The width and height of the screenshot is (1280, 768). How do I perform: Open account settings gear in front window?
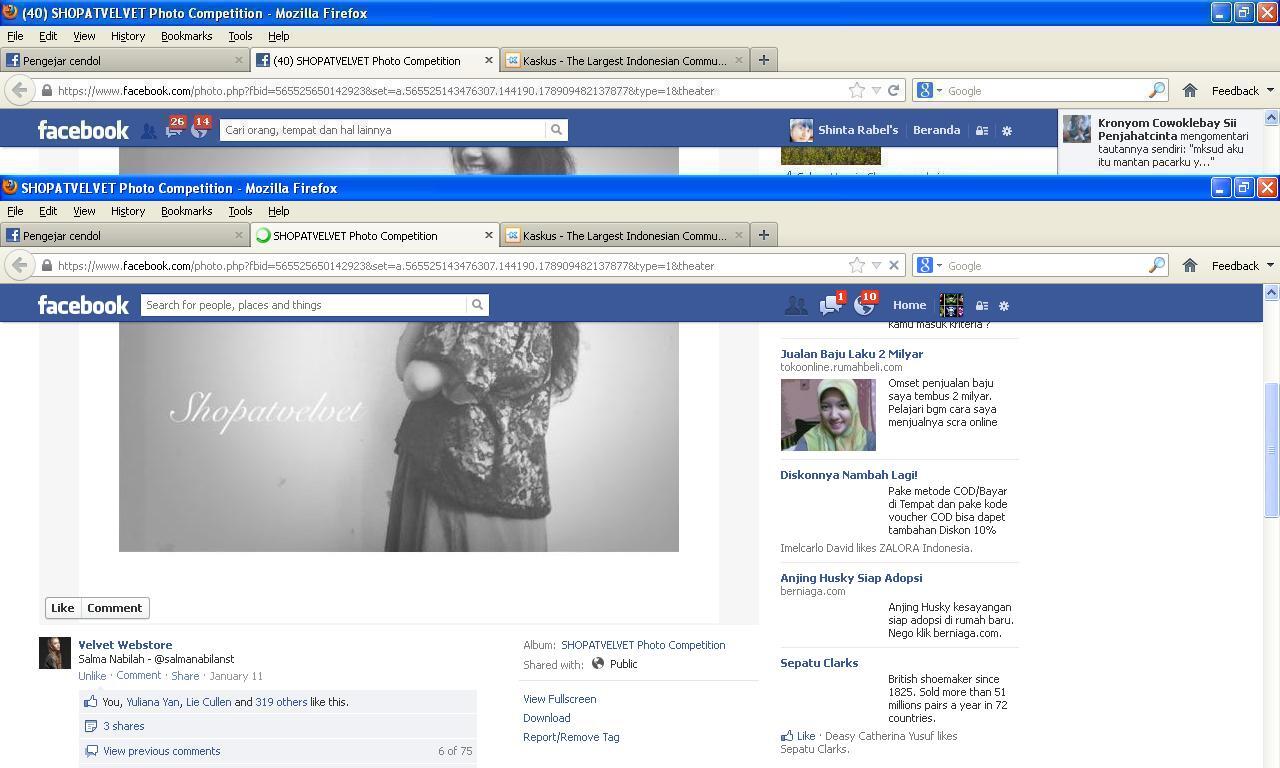click(1005, 306)
